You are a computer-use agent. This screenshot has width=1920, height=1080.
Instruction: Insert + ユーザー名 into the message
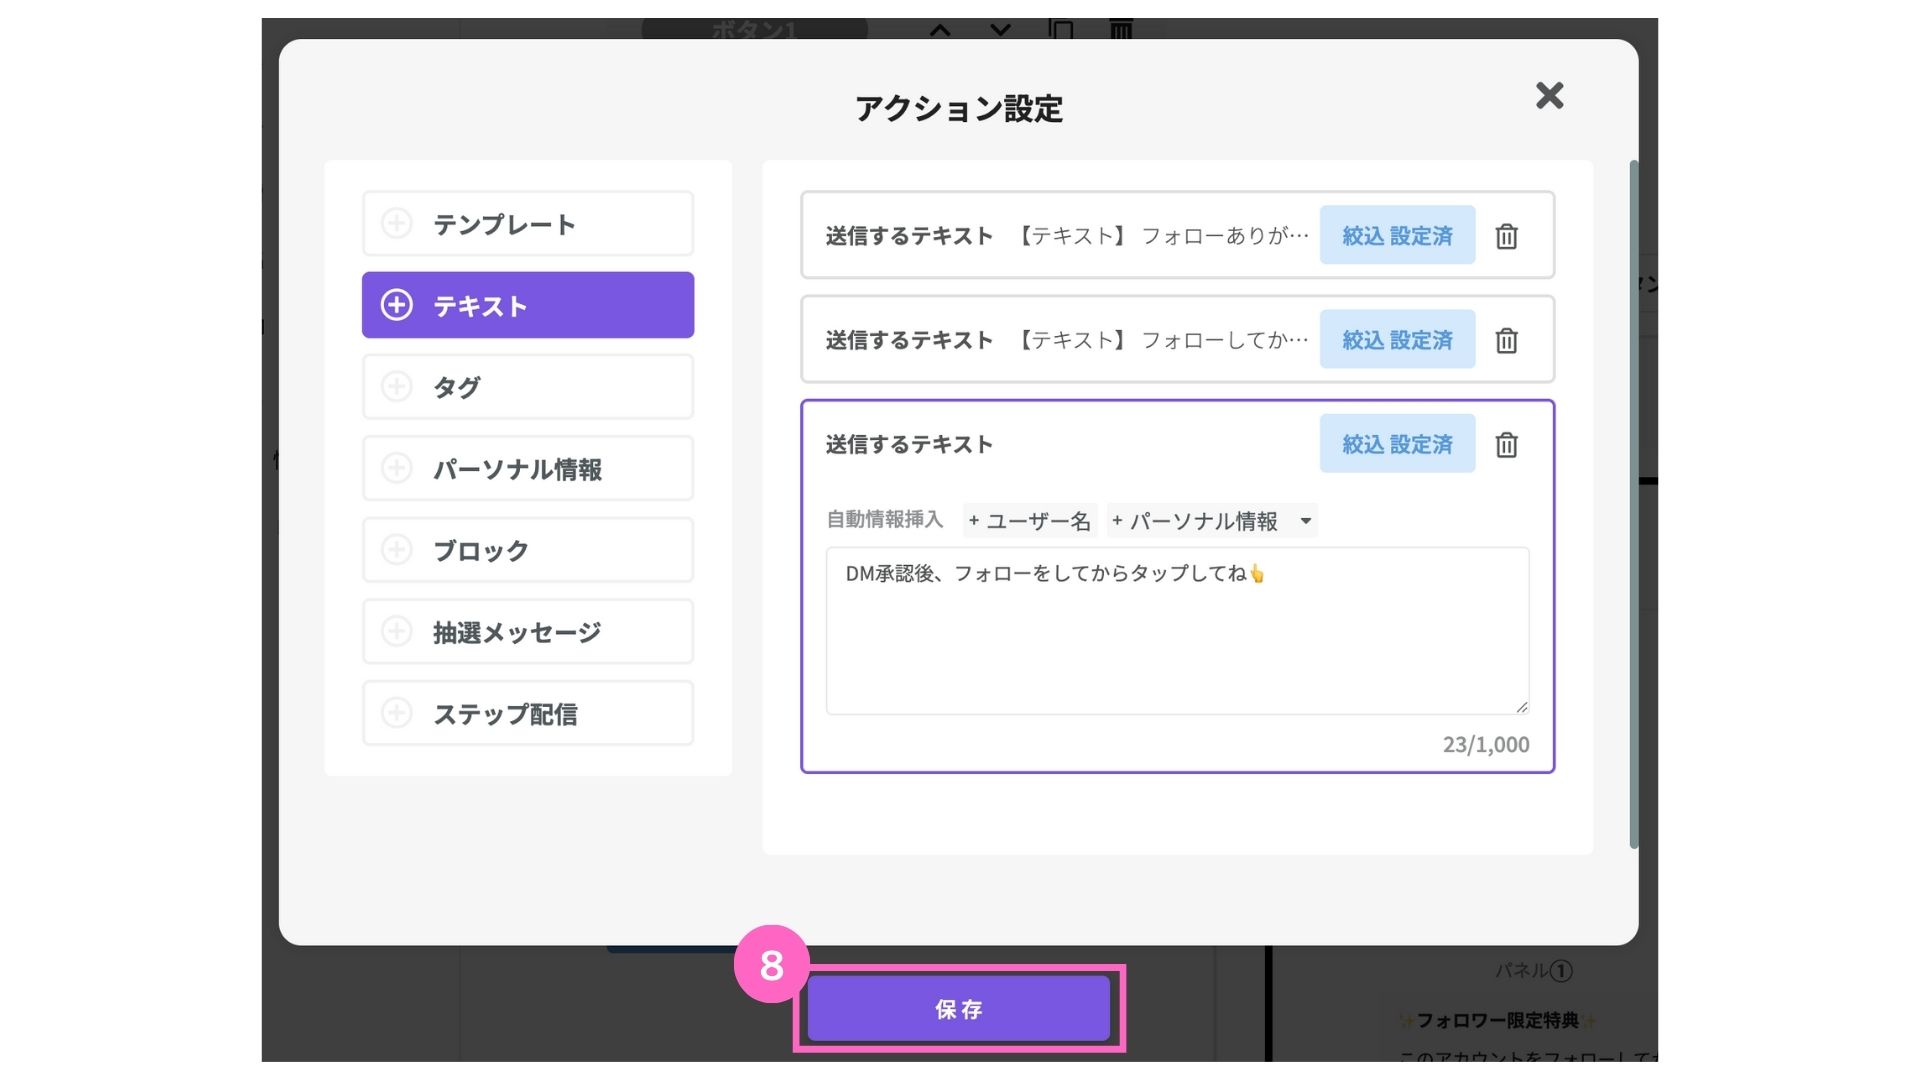1030,521
